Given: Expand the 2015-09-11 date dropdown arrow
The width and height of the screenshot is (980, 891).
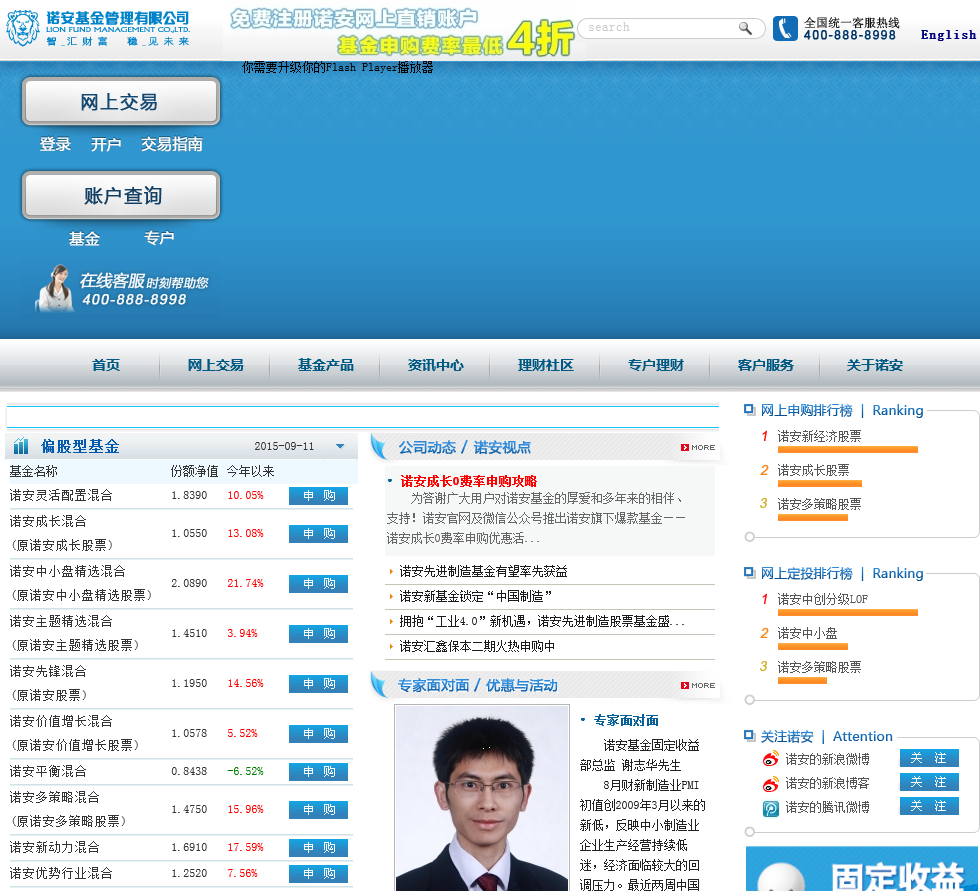Looking at the screenshot, I should coord(340,446).
